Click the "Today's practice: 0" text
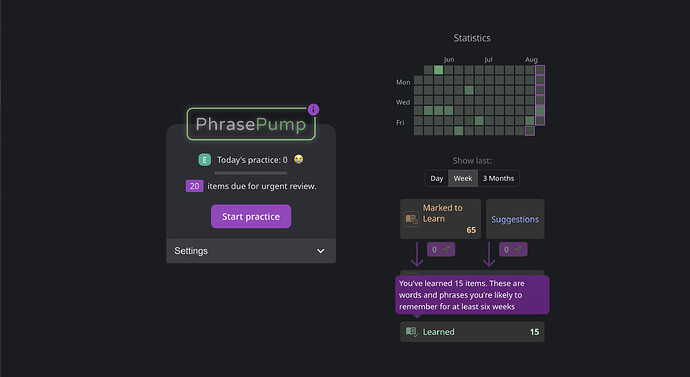Viewport: 690px width, 377px height. [x=252, y=160]
